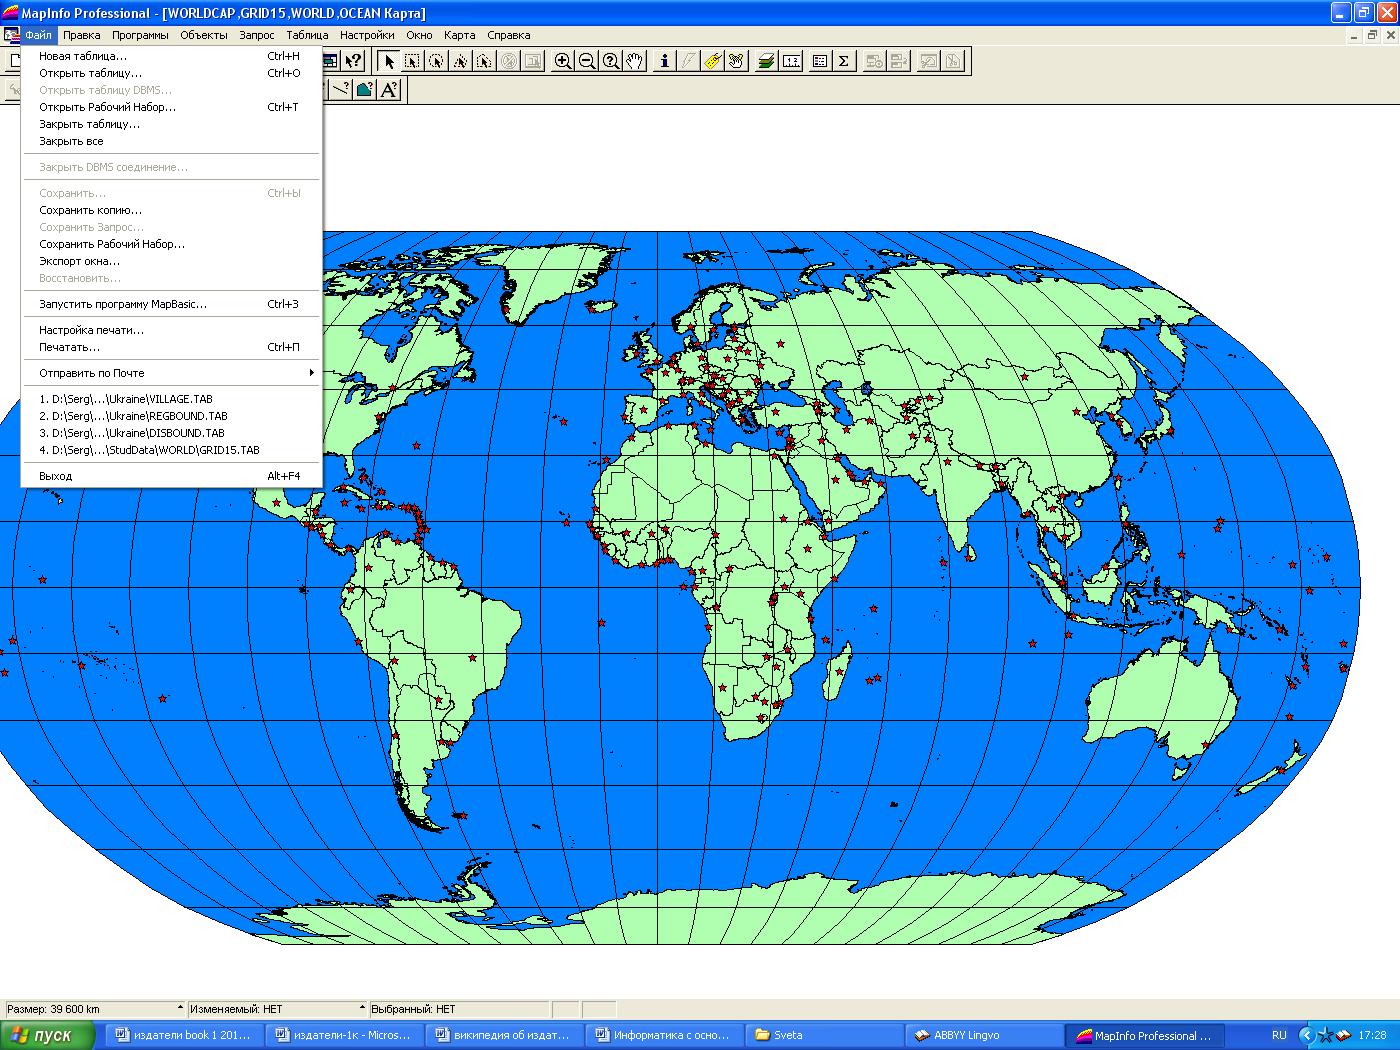Open recent file DISBOUND.TAB

[x=171, y=433]
